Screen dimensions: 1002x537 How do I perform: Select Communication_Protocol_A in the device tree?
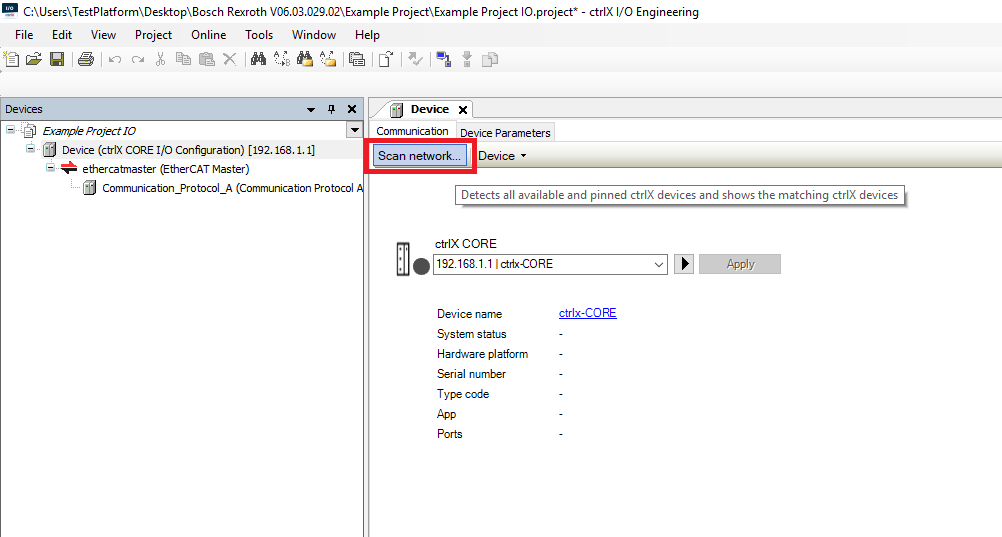[x=230, y=188]
